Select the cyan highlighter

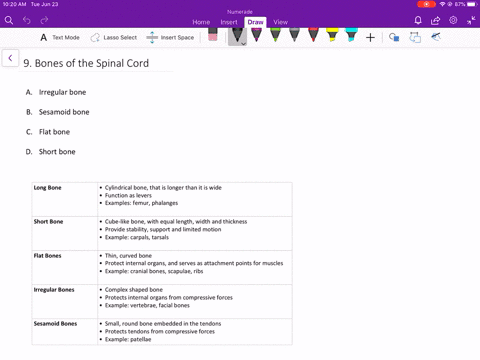[x=351, y=35]
